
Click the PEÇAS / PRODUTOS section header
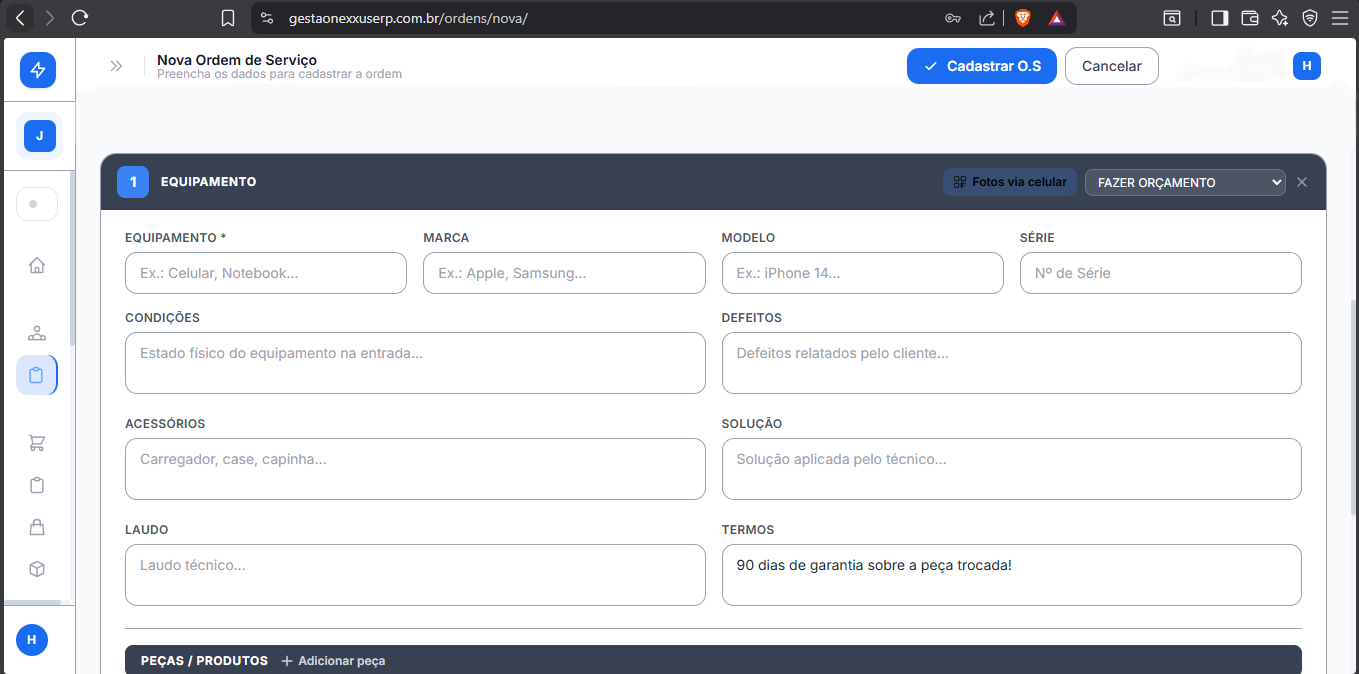(204, 661)
